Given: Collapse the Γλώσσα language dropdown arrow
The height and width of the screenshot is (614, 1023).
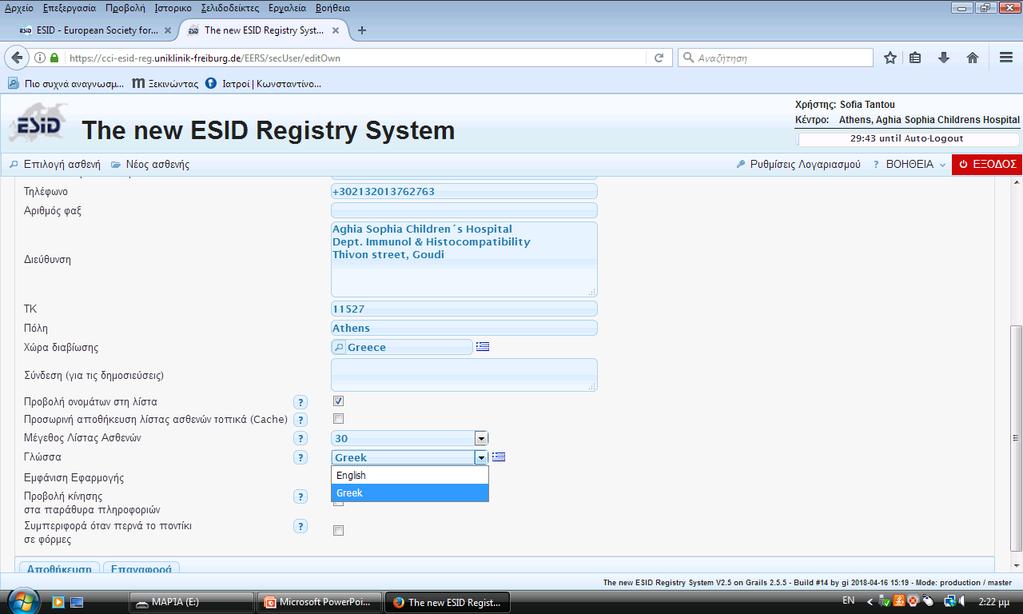Looking at the screenshot, I should (481, 457).
